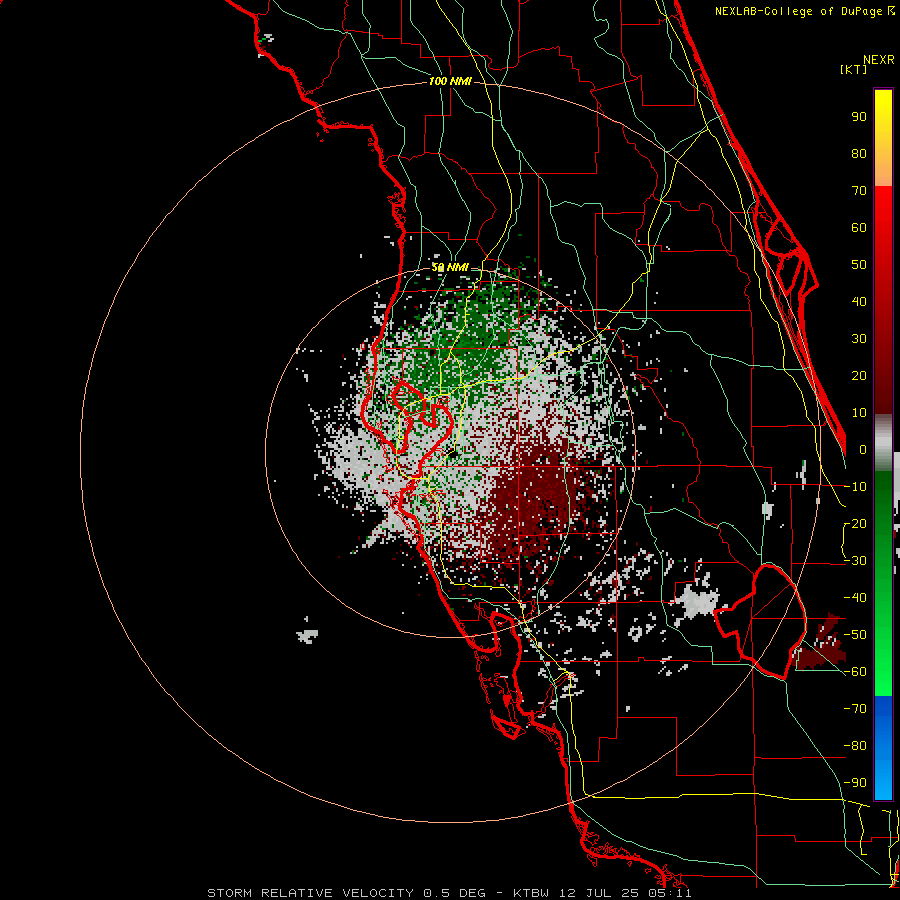The image size is (900, 900).
Task: Click the NEXR label above color bar
Action: (879, 60)
